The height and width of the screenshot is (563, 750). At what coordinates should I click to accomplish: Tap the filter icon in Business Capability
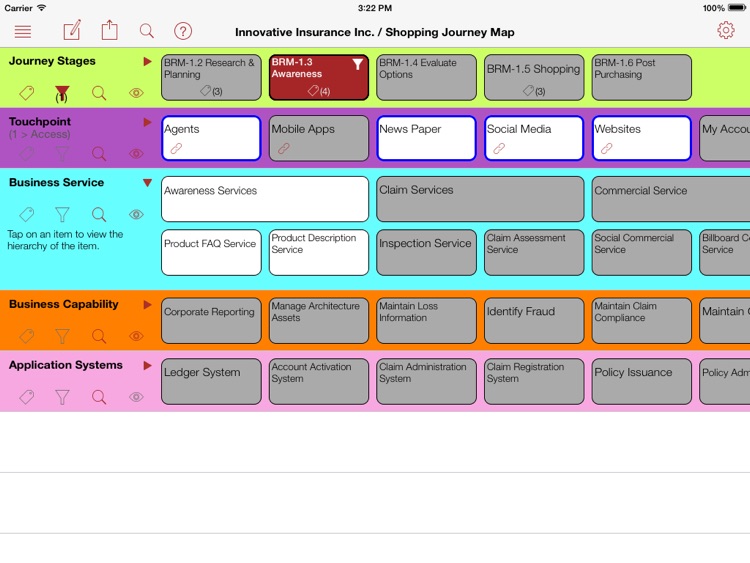62,336
